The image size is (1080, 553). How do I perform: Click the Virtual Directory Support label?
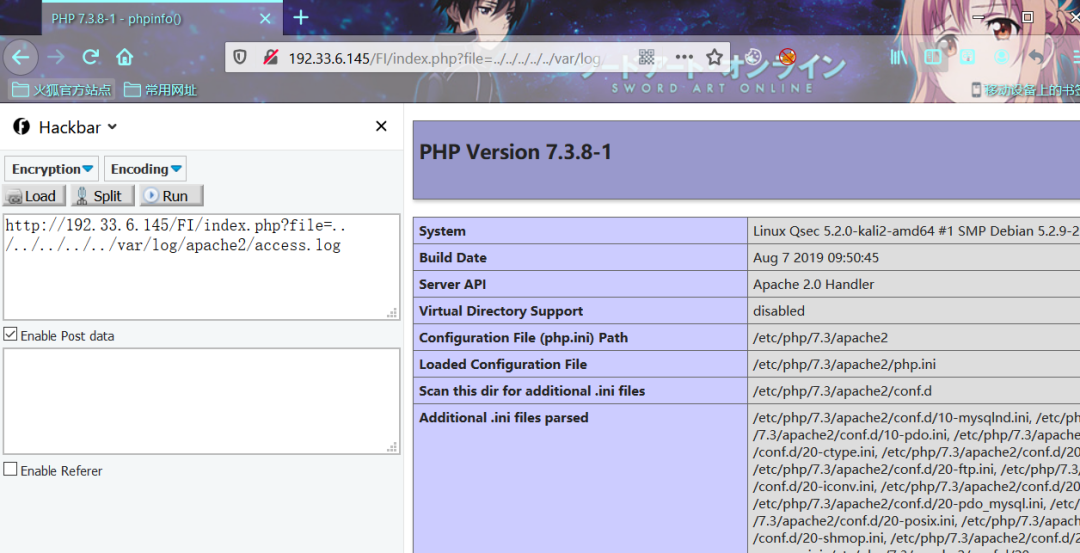(x=501, y=311)
